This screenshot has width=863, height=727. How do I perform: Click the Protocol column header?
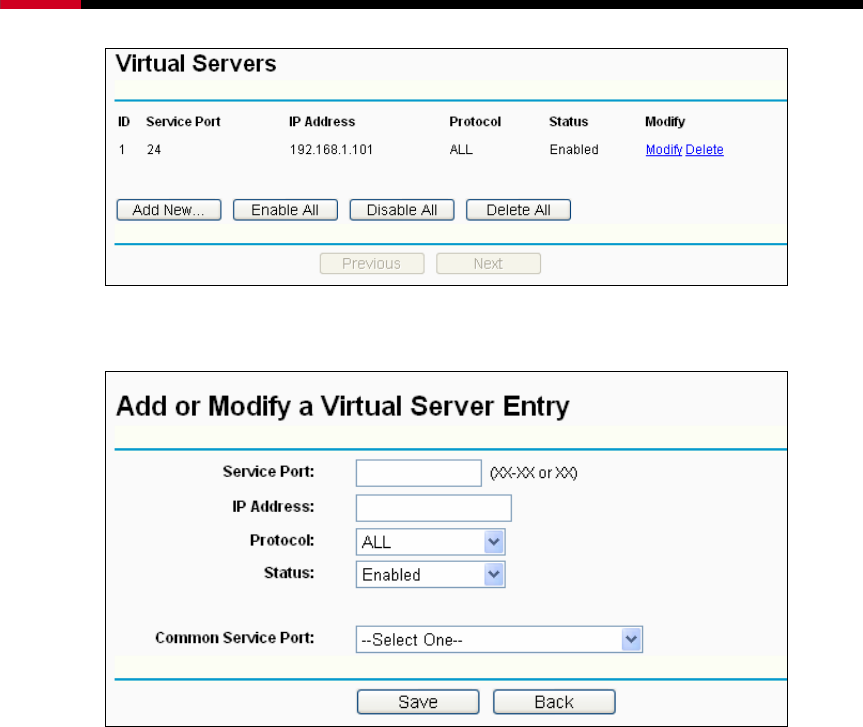[475, 122]
